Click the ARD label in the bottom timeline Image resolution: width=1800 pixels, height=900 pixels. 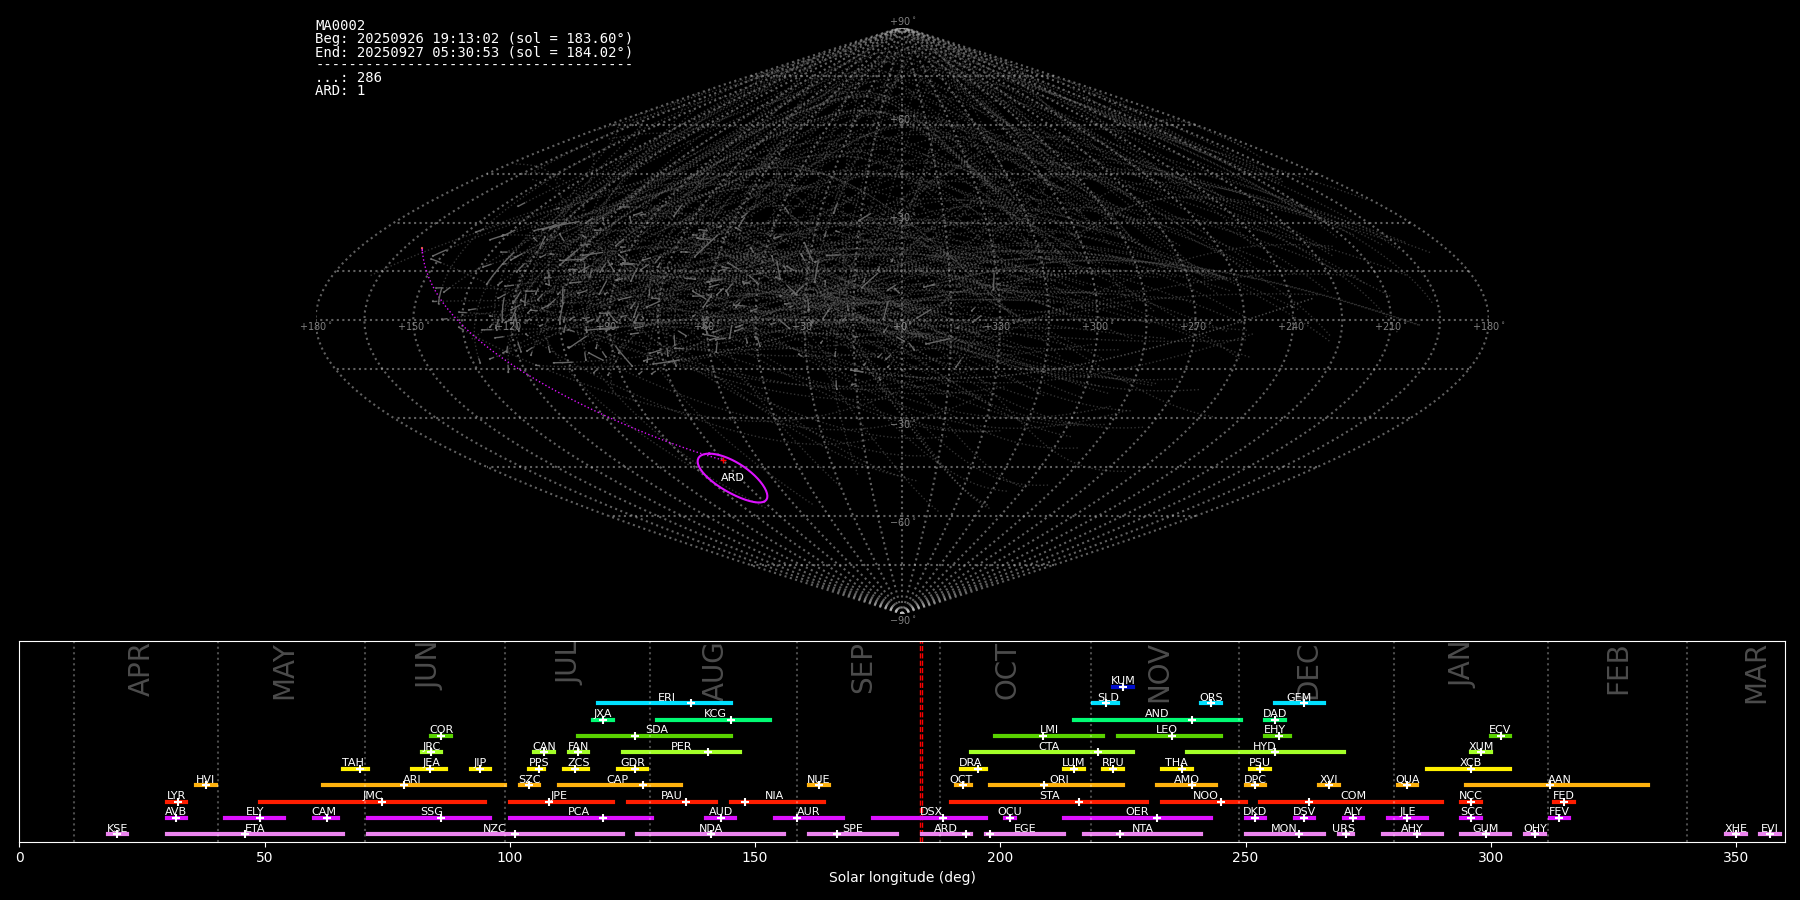tap(945, 828)
